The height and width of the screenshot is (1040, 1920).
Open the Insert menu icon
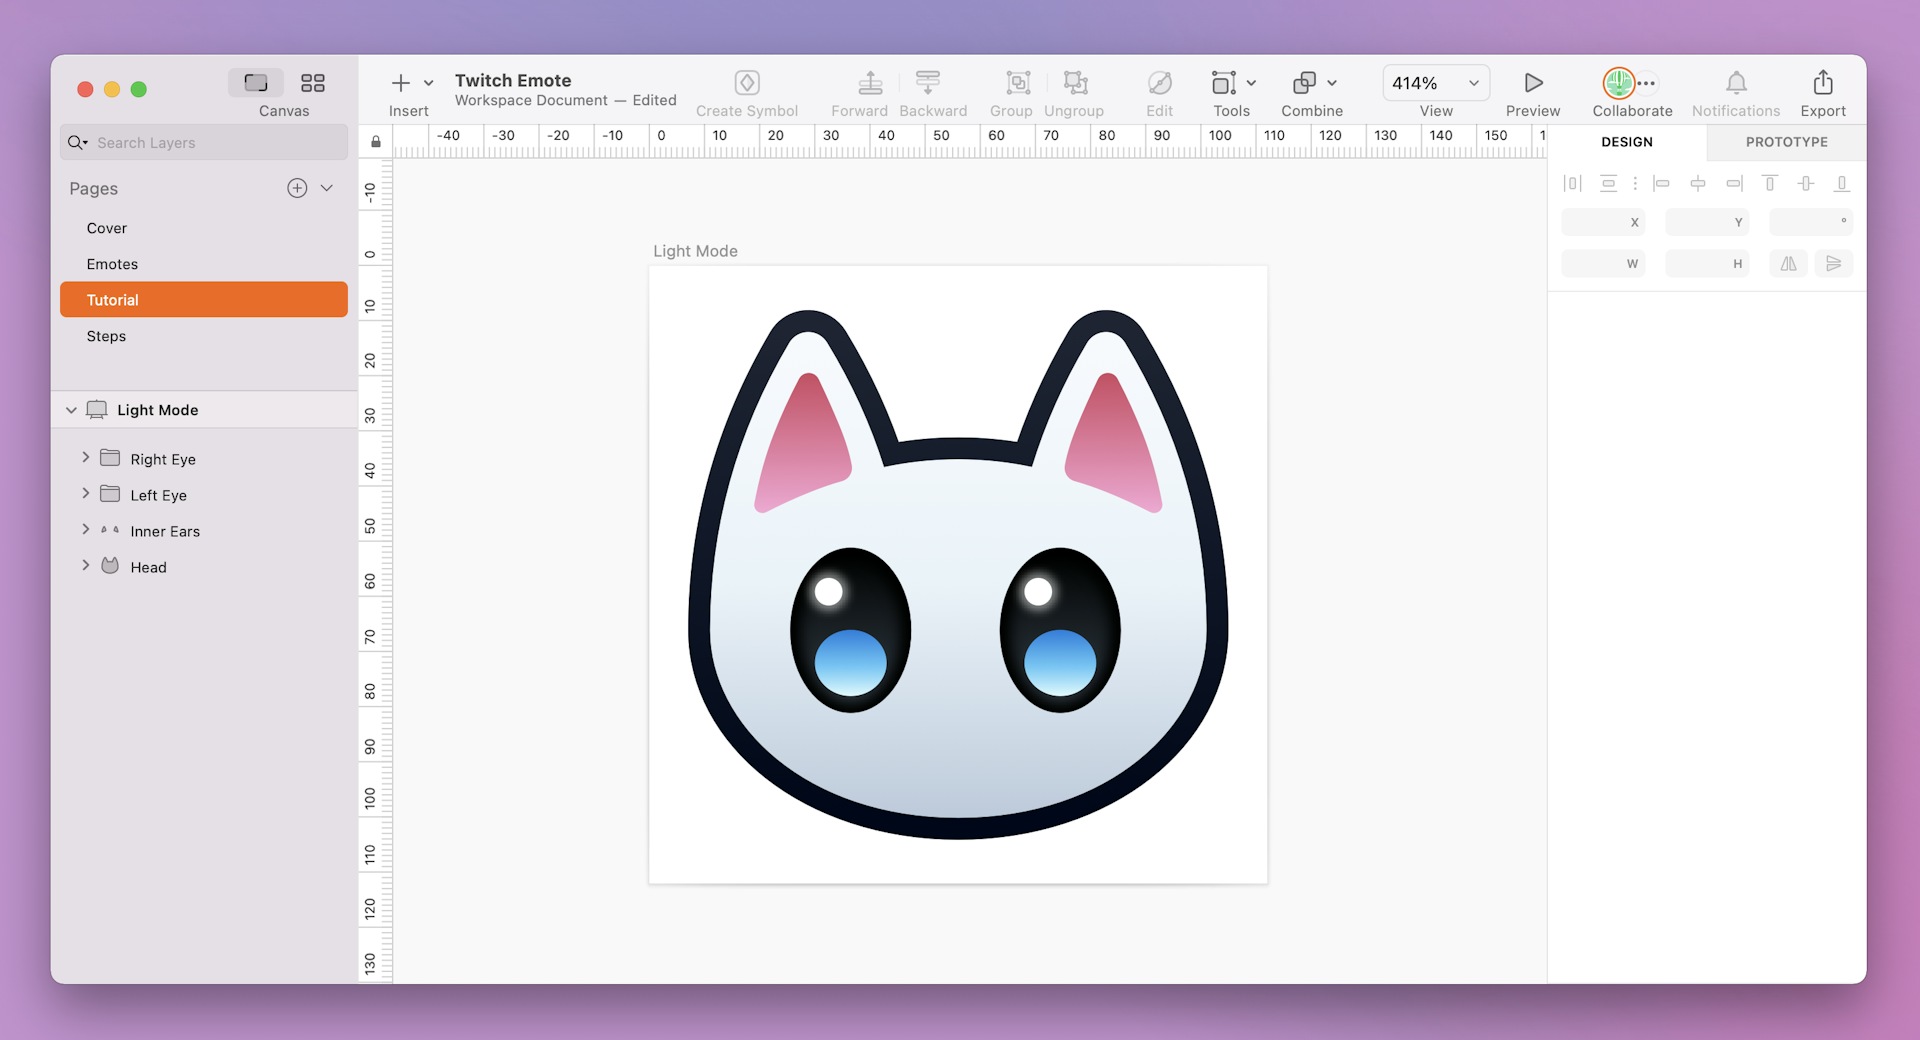(x=400, y=83)
